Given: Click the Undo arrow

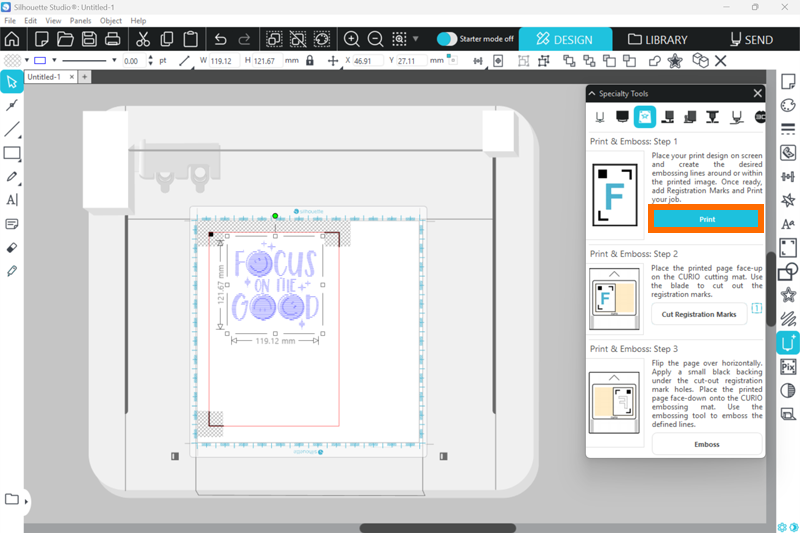Looking at the screenshot, I should [x=220, y=40].
